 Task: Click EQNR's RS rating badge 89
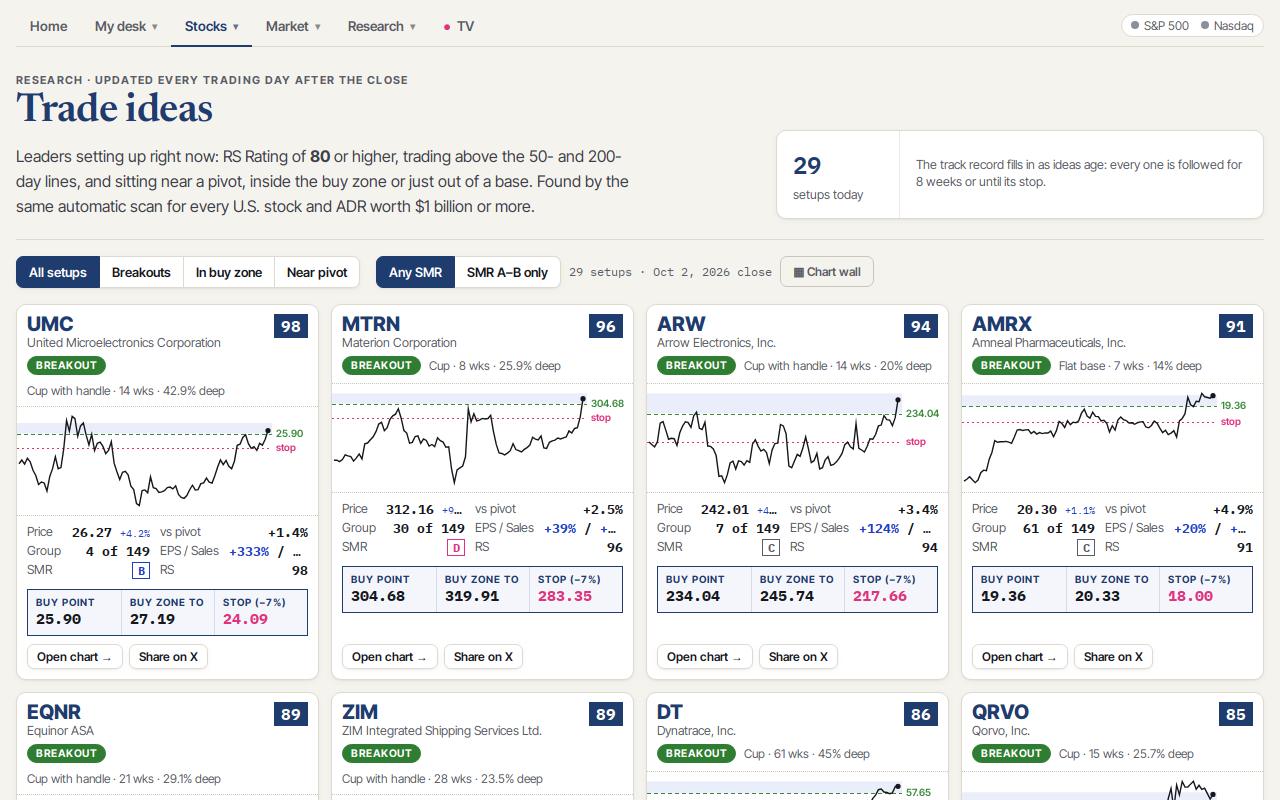click(291, 714)
